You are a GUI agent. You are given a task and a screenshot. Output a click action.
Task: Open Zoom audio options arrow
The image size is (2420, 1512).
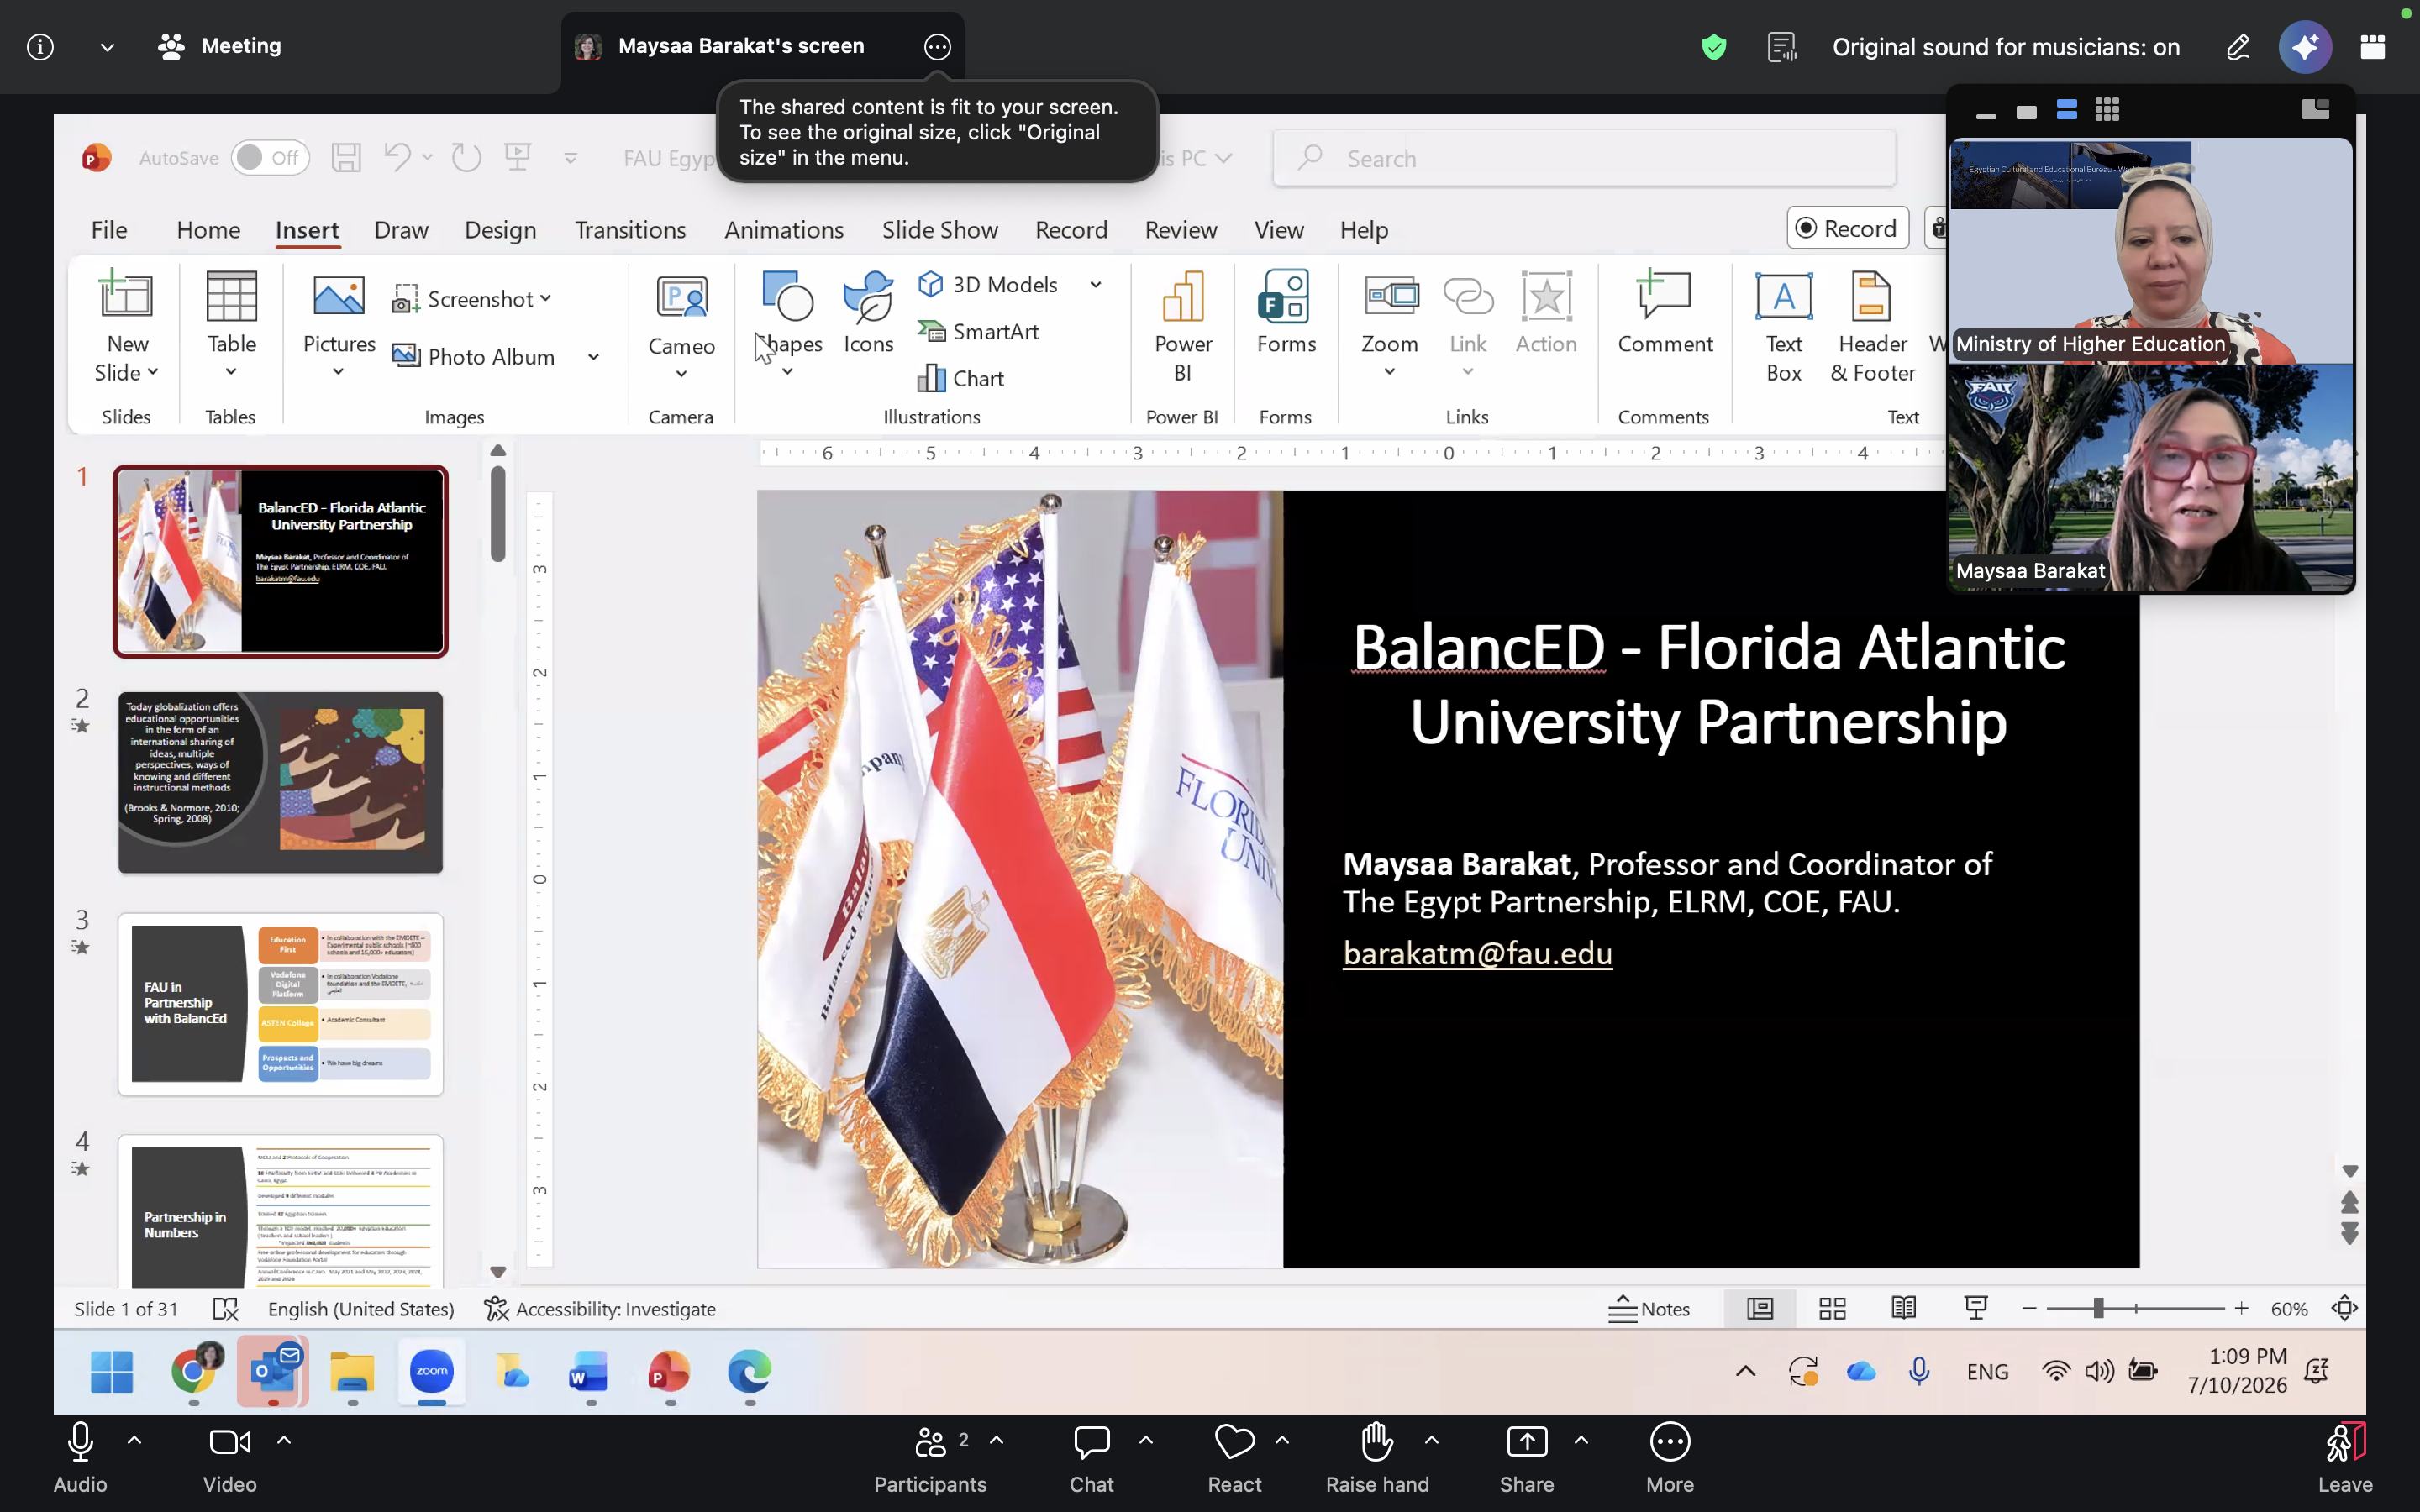point(134,1441)
